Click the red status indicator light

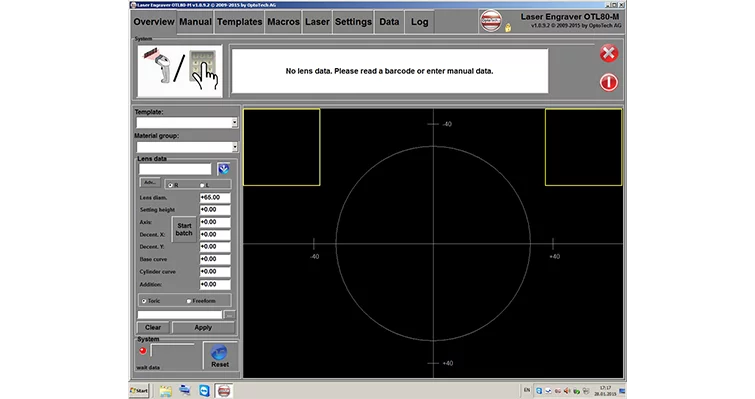pyautogui.click(x=143, y=351)
